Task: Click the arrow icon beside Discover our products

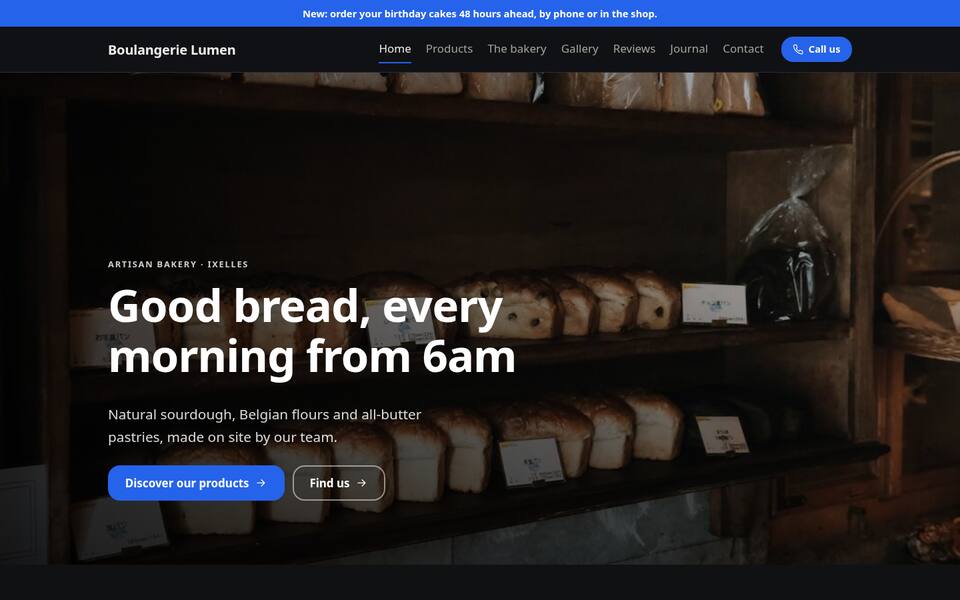Action: click(x=261, y=483)
